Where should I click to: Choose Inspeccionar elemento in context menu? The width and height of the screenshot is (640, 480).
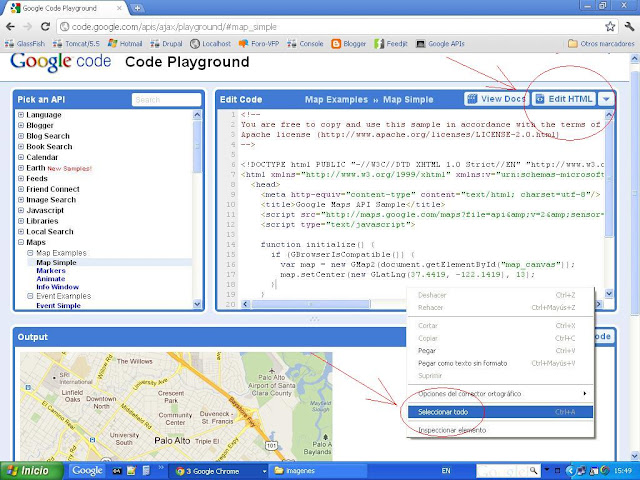coord(500,430)
